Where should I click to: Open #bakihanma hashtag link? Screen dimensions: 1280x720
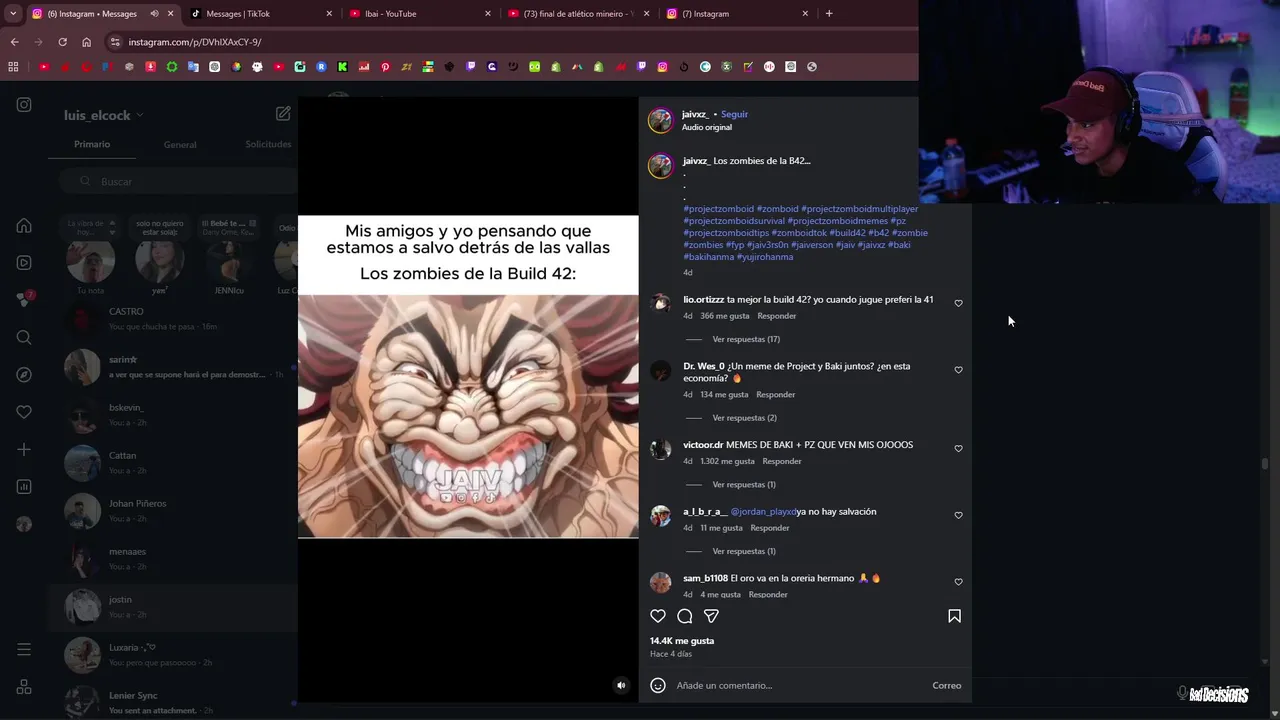pos(709,257)
